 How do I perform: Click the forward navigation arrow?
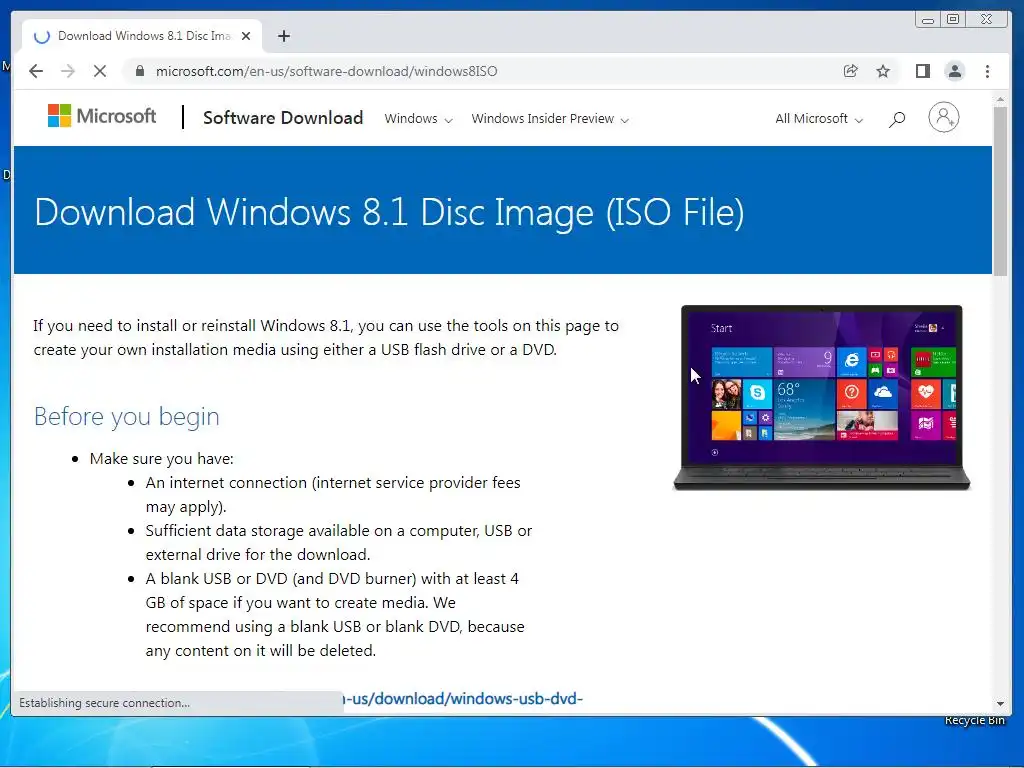68,71
